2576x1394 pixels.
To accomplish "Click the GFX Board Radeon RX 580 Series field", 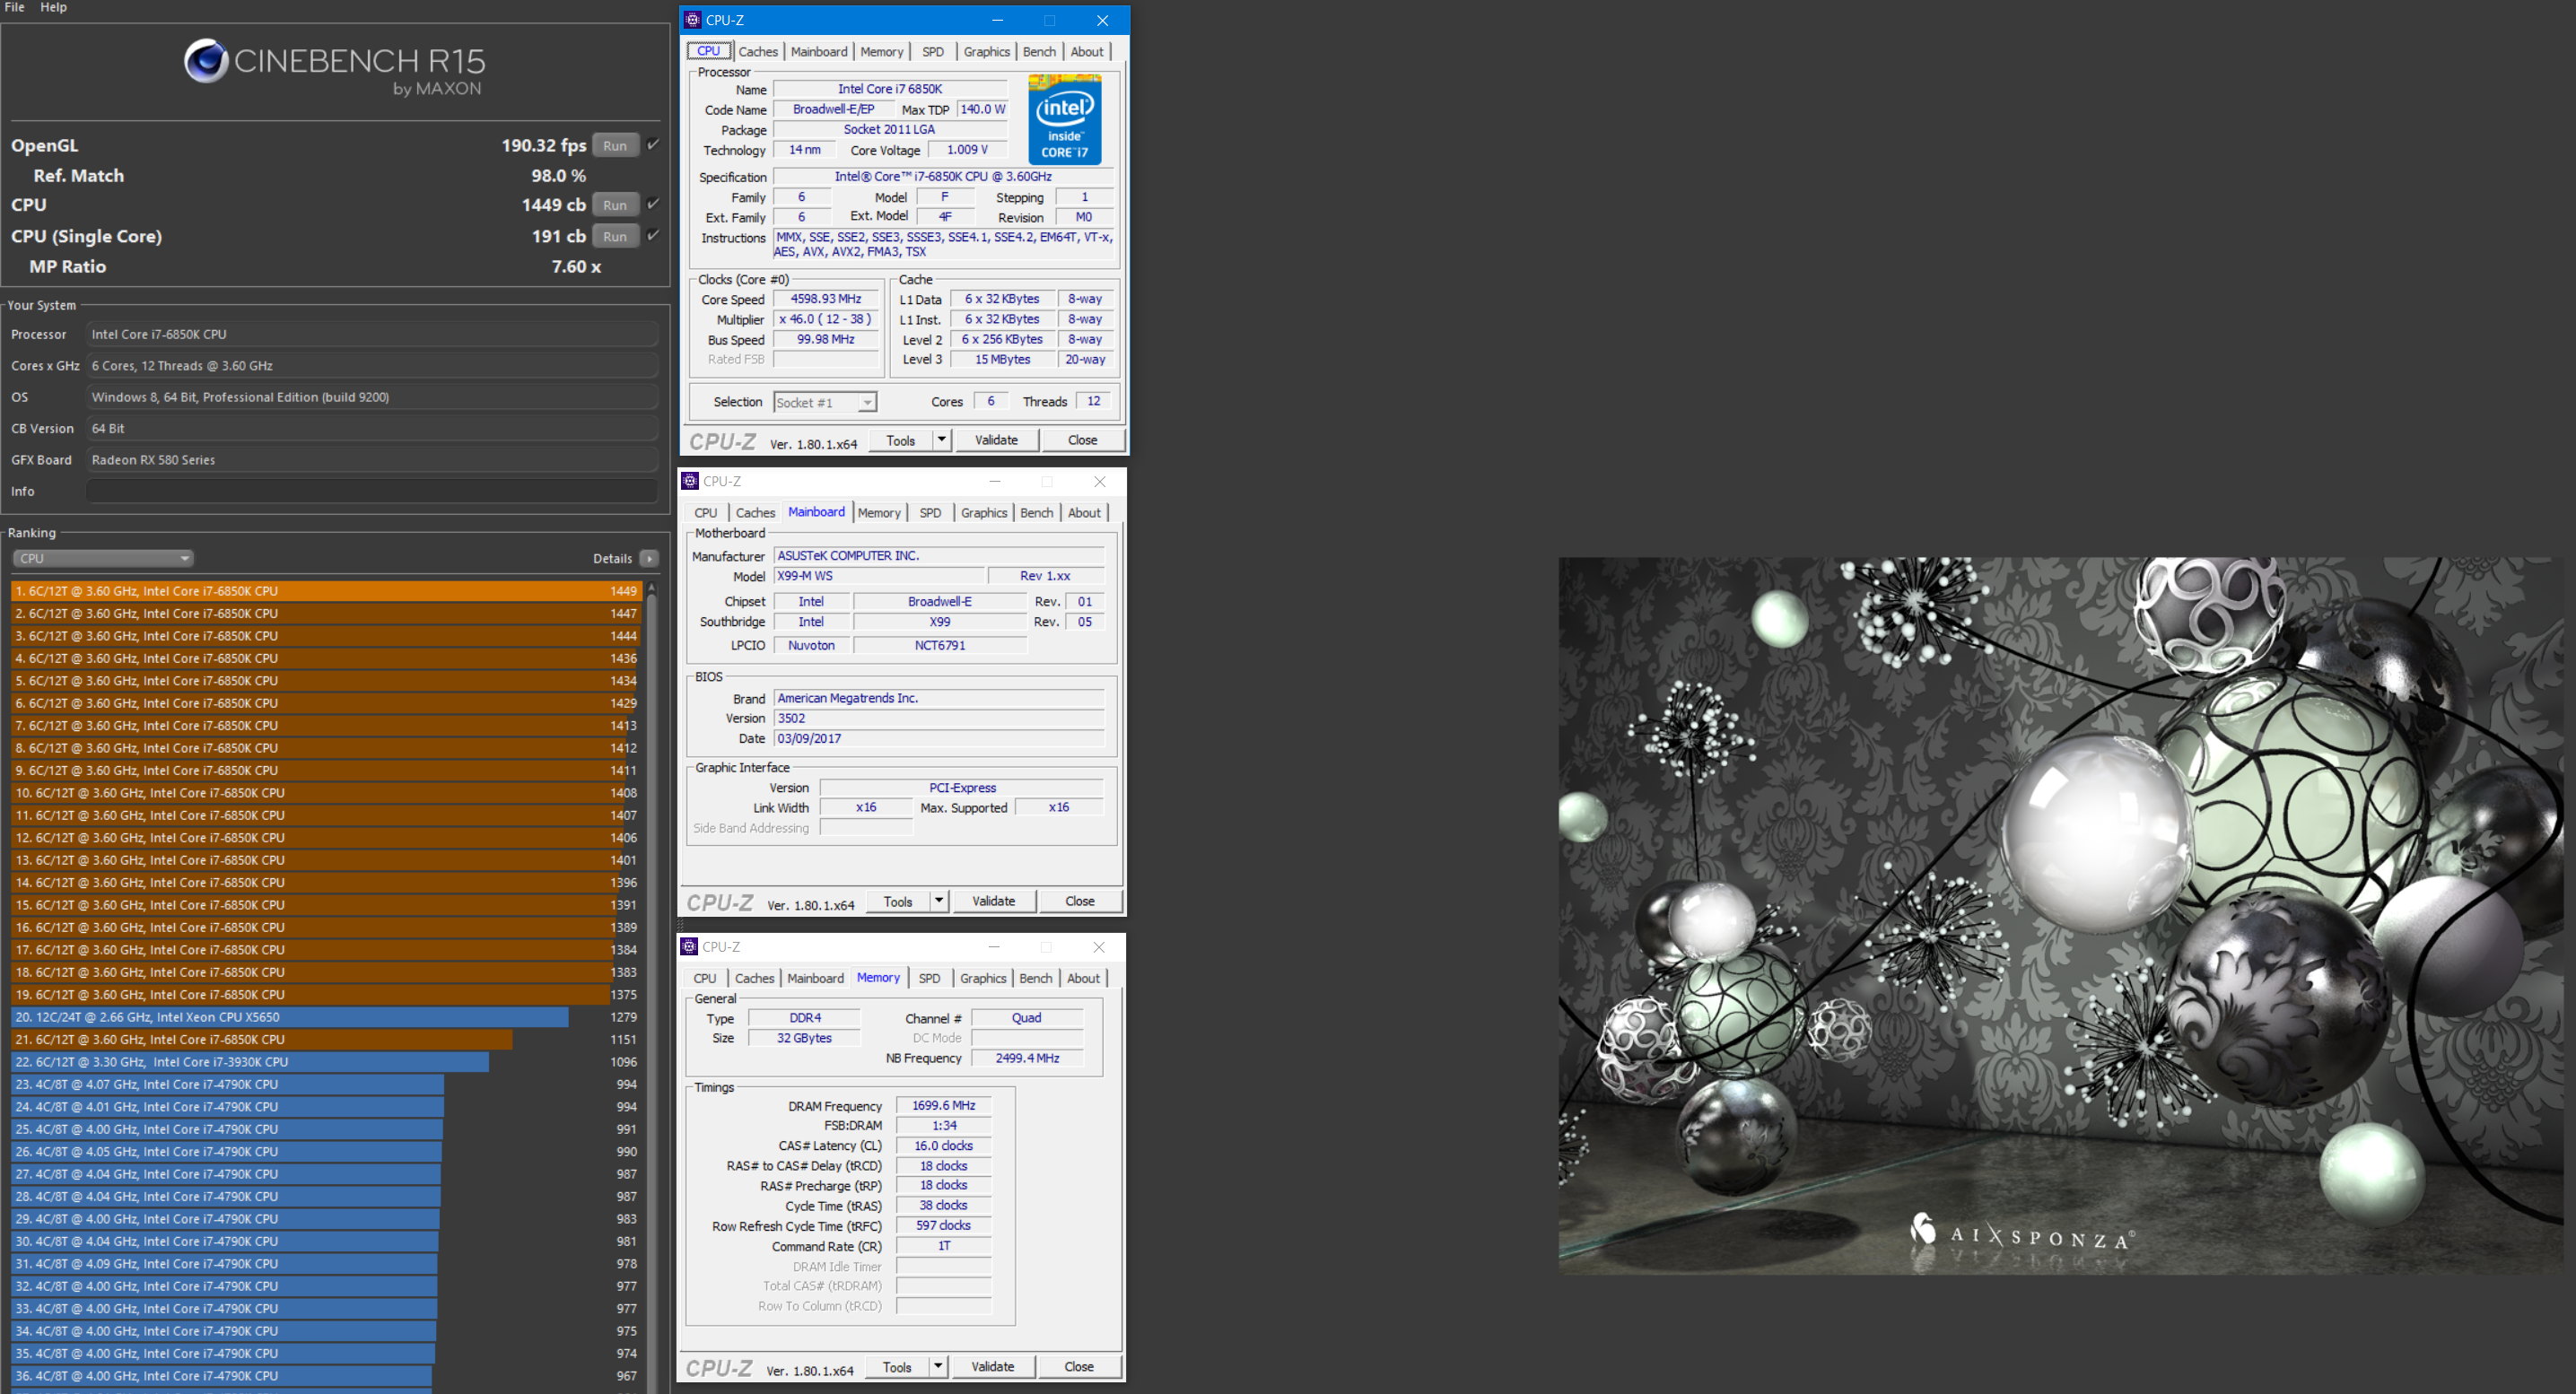I will click(372, 460).
